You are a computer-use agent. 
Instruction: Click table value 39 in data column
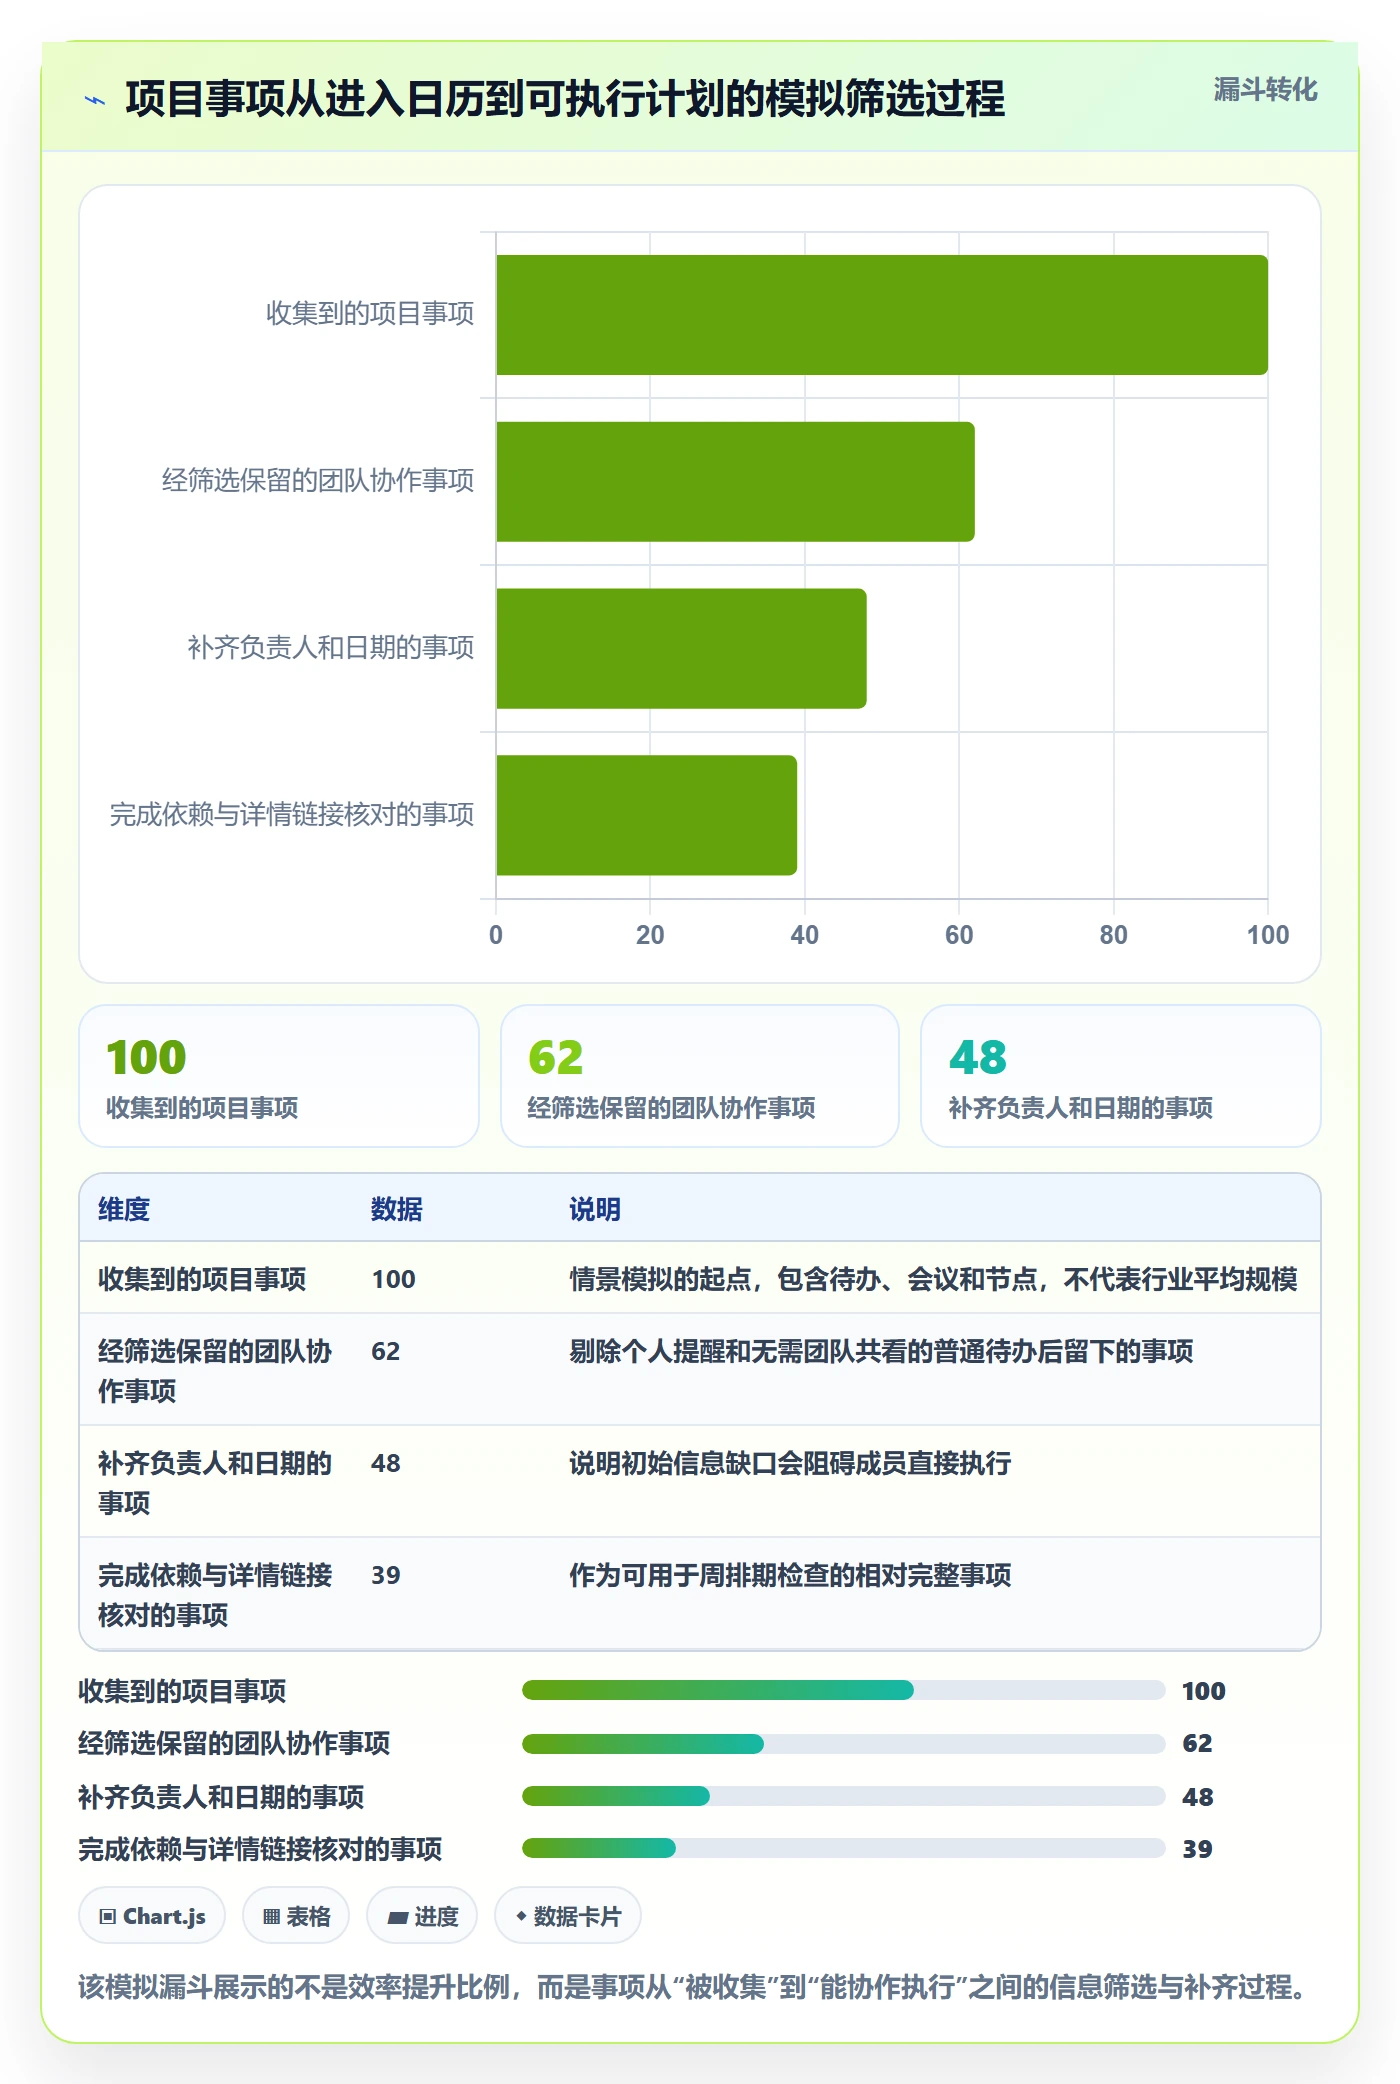coord(385,1575)
